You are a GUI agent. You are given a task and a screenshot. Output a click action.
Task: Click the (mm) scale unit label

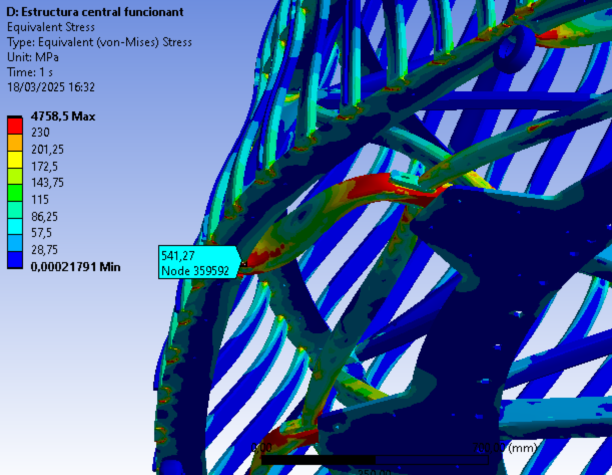[523, 448]
